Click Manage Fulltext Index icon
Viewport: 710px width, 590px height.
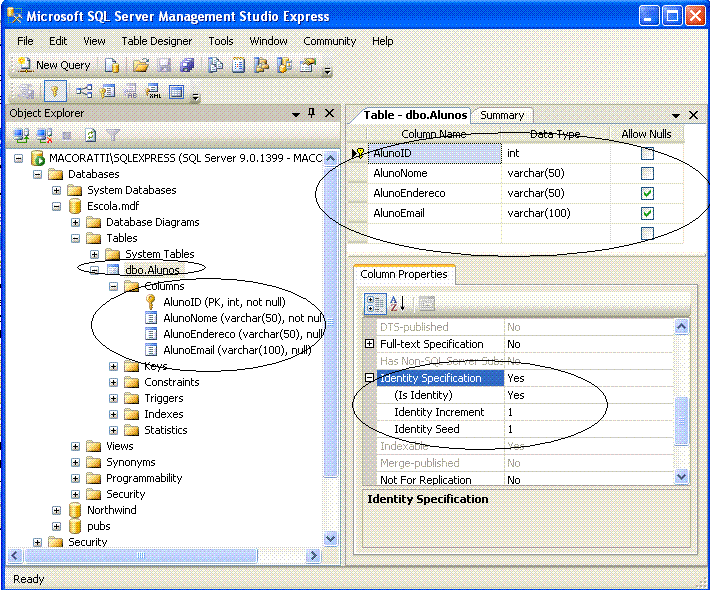point(131,91)
